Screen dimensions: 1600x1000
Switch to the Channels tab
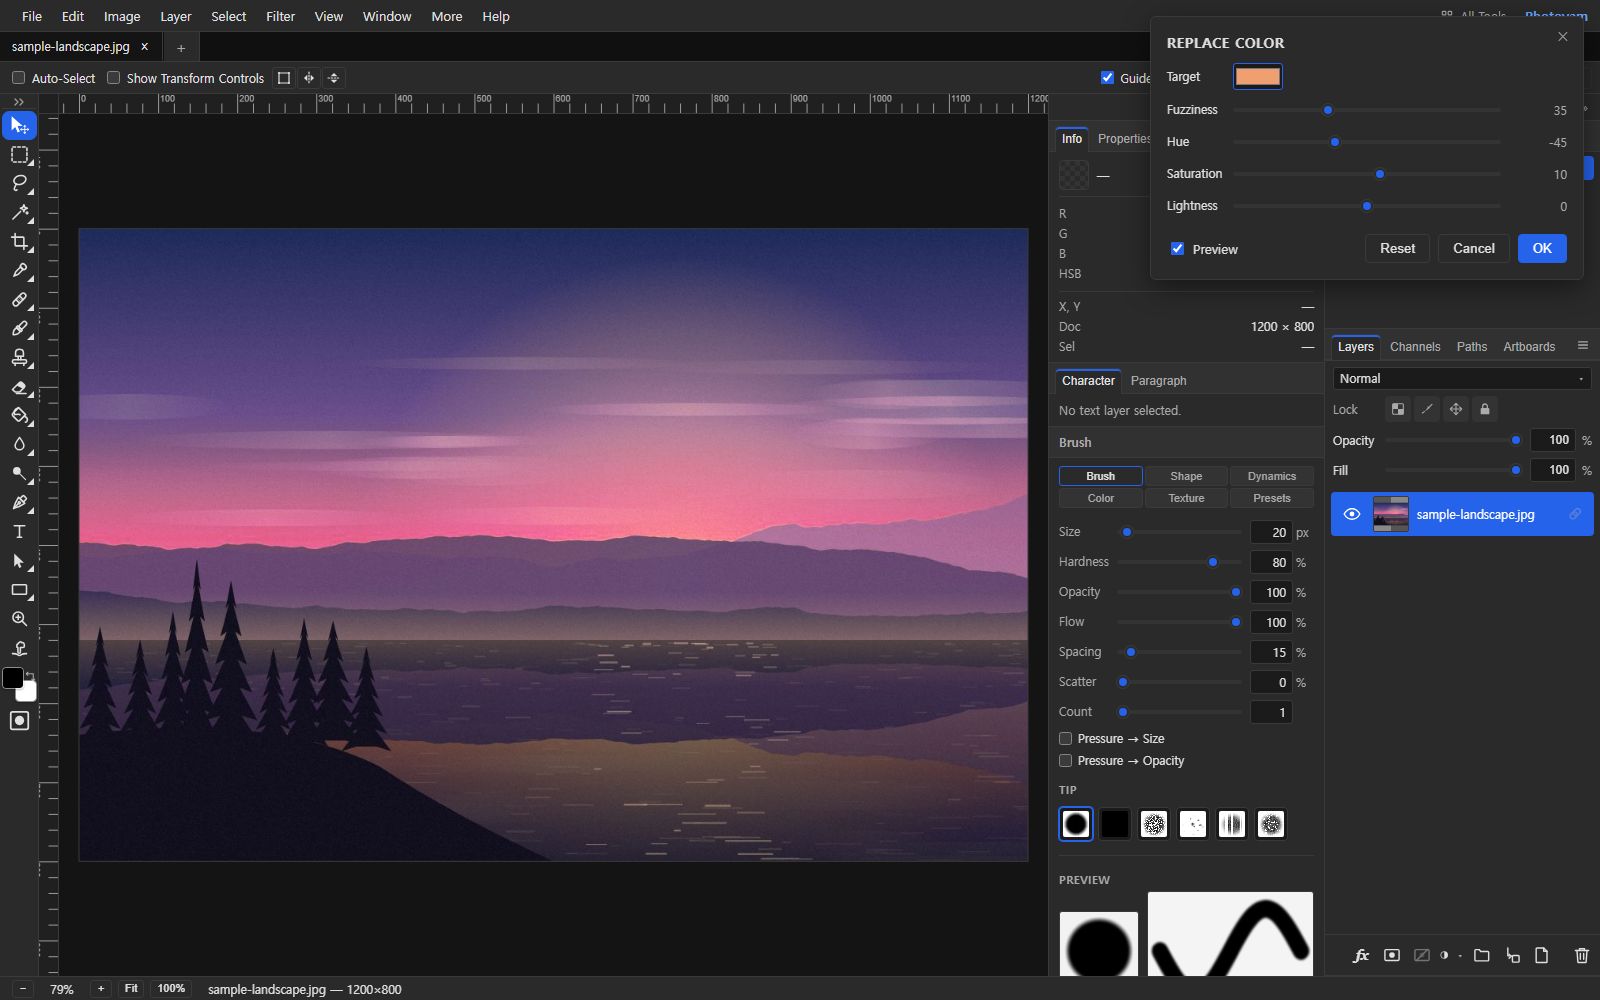pos(1415,347)
